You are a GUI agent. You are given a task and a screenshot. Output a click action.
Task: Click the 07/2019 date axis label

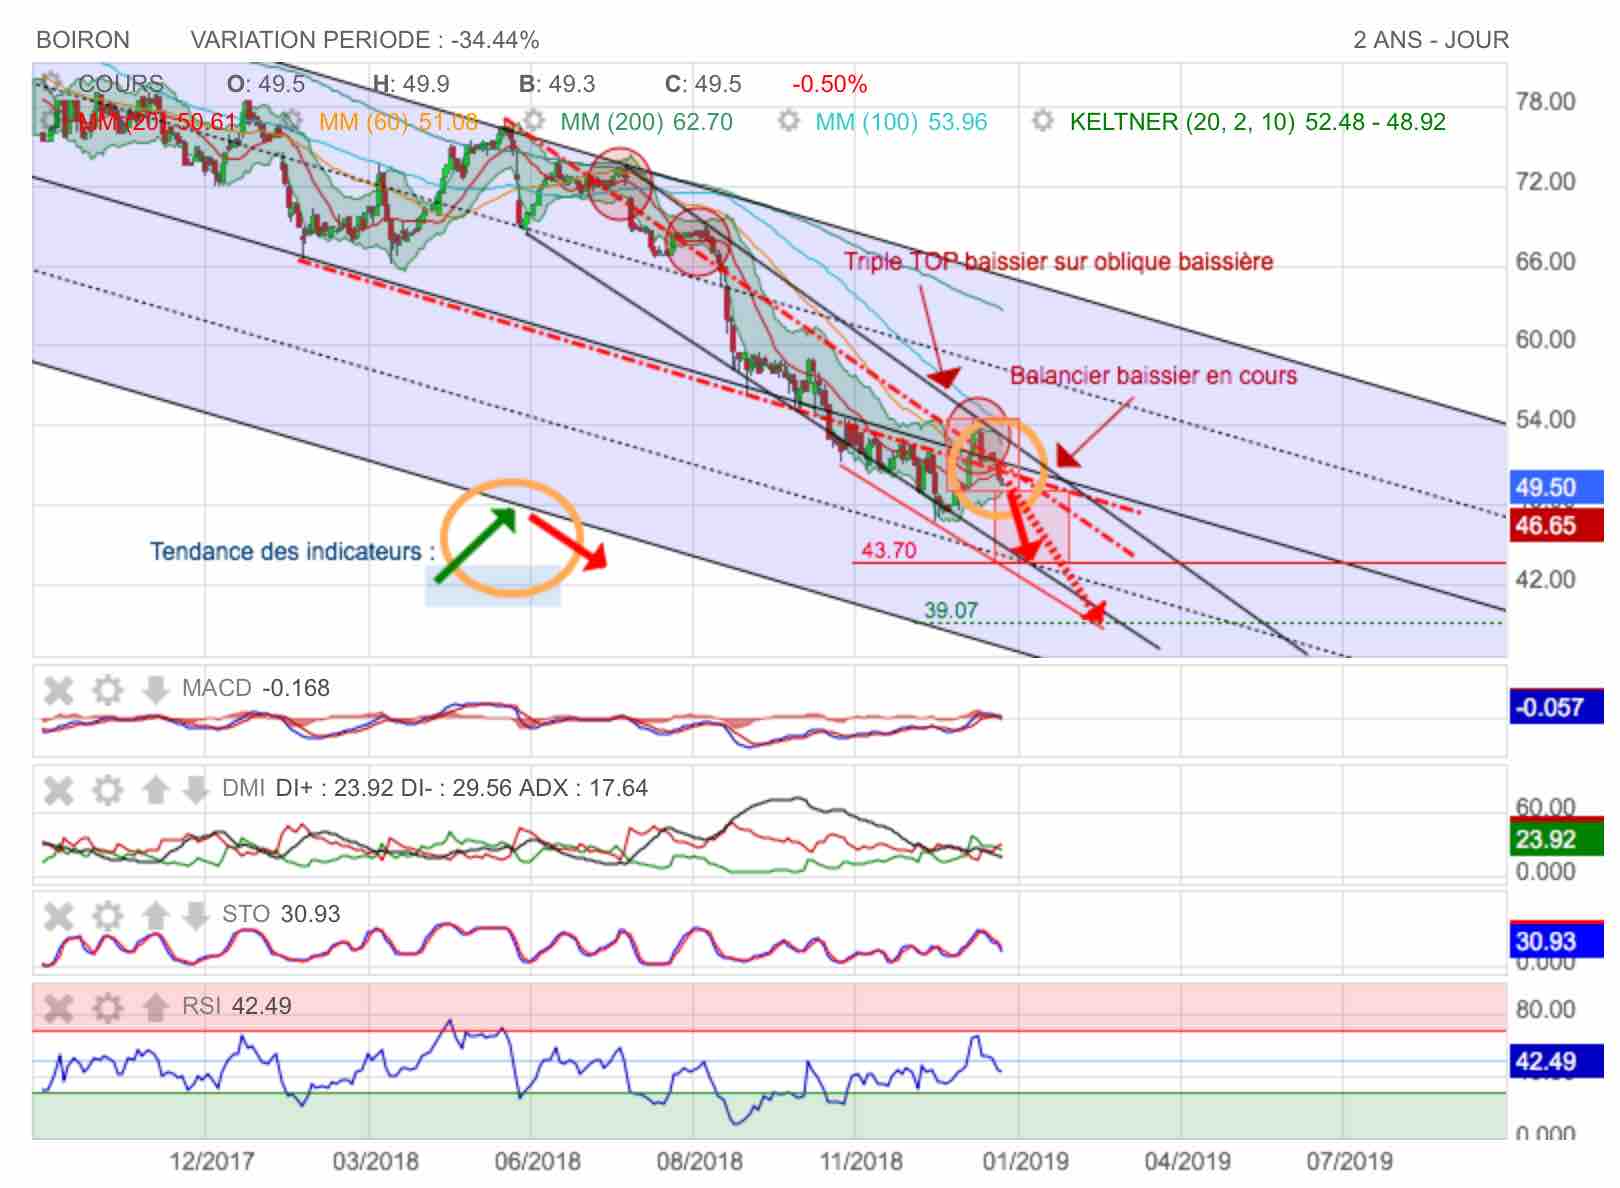click(1349, 1161)
